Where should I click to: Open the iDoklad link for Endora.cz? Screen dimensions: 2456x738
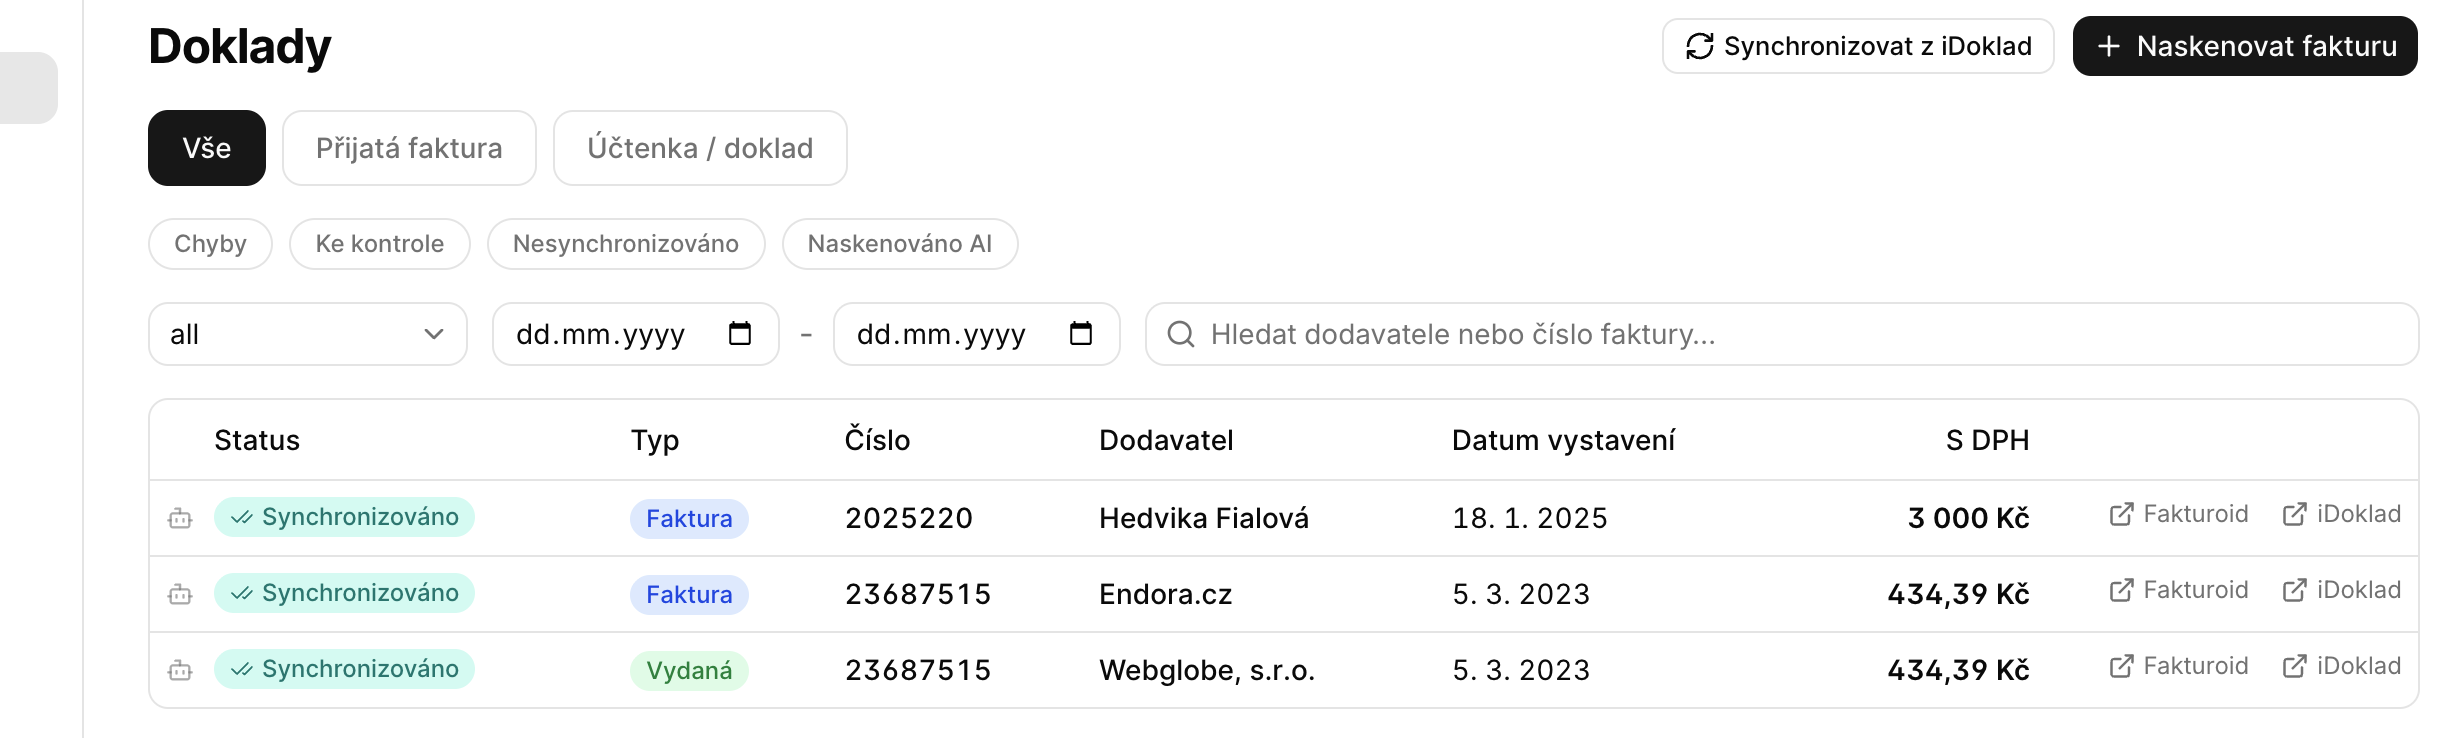click(x=2342, y=590)
